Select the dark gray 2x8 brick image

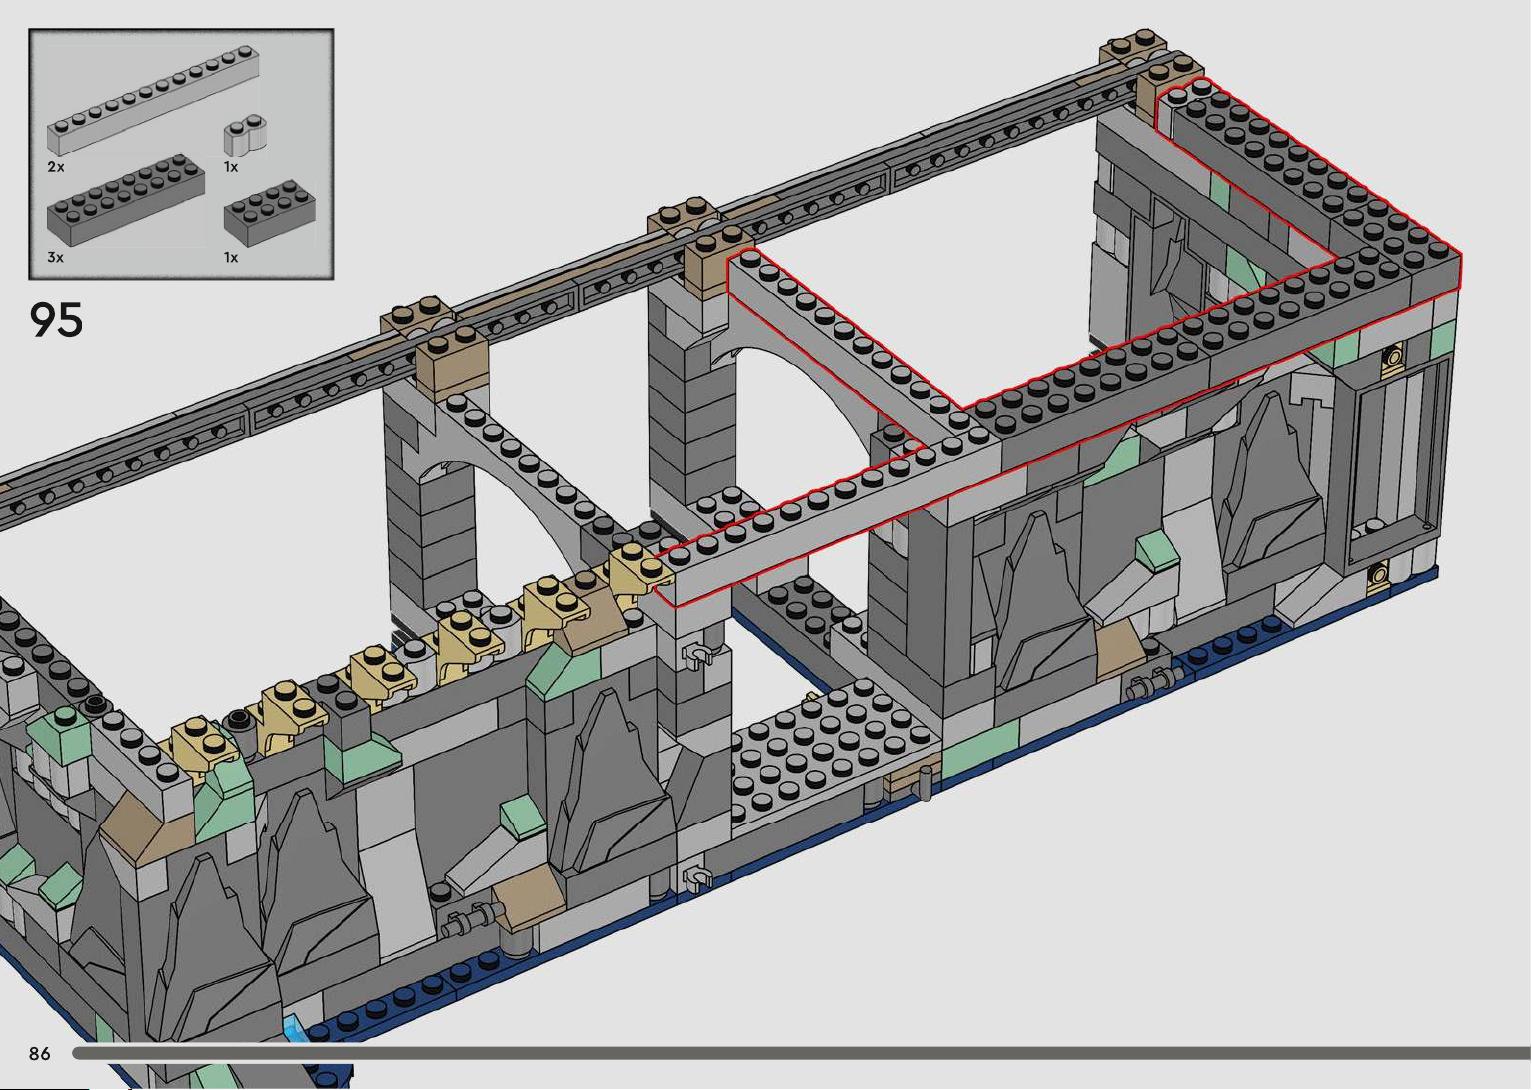(126, 200)
